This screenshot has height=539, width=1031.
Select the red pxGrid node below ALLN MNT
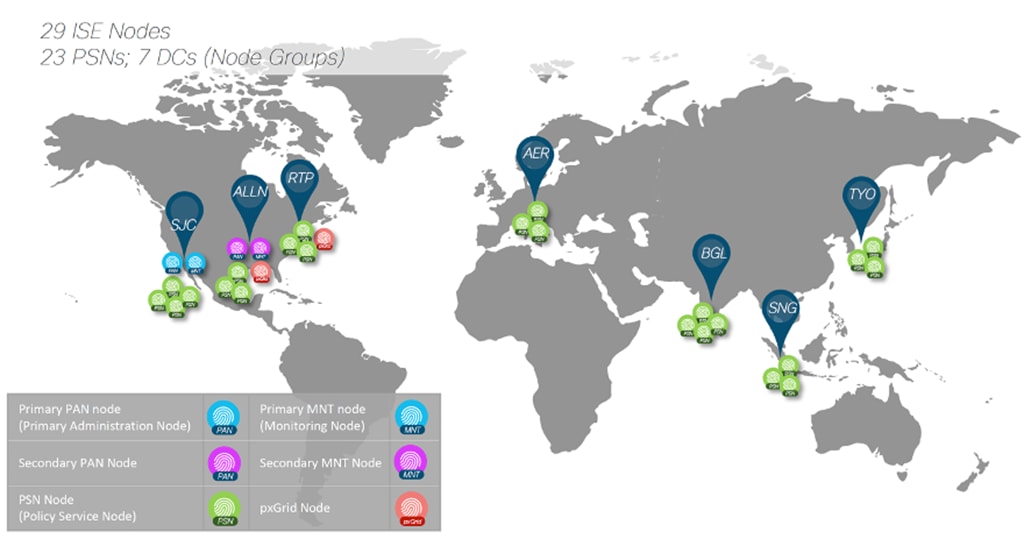(261, 272)
